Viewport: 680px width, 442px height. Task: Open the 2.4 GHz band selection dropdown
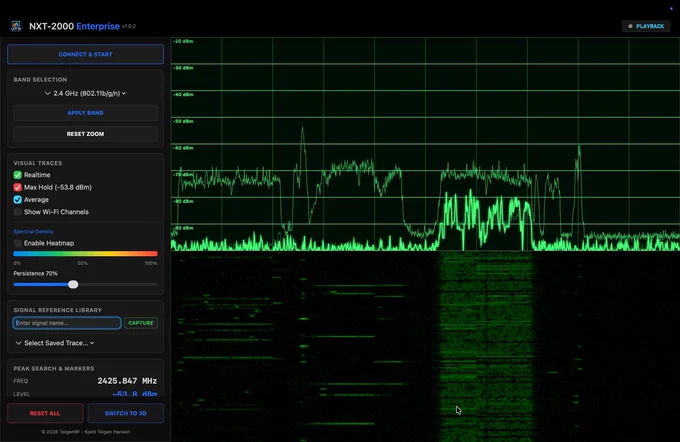[85, 93]
